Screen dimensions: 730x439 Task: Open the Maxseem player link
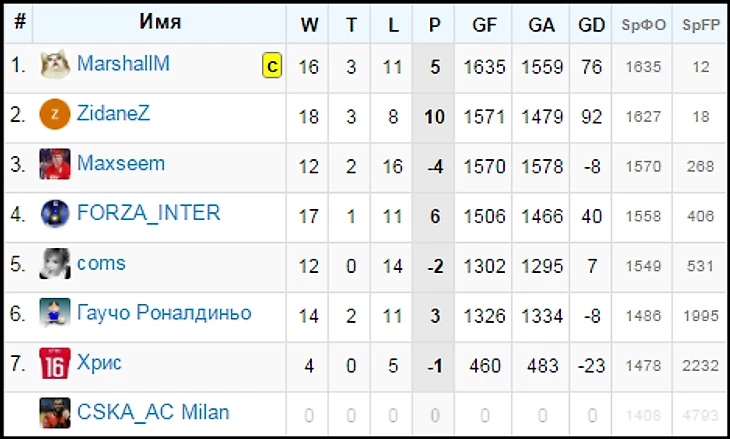coord(121,163)
